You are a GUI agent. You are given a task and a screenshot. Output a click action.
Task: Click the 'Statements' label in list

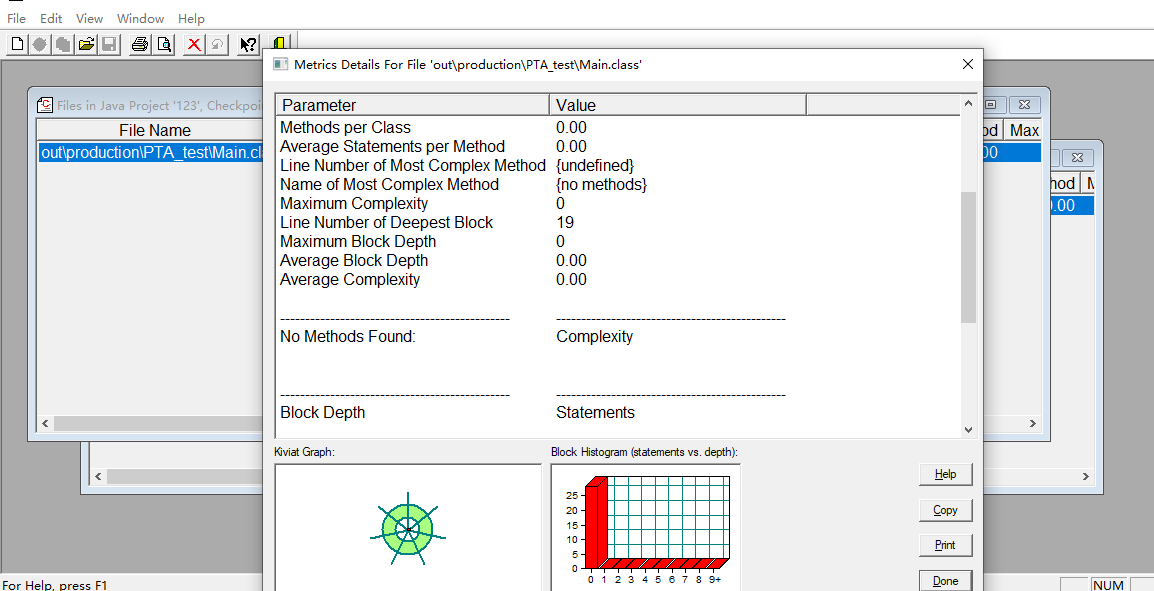point(595,413)
